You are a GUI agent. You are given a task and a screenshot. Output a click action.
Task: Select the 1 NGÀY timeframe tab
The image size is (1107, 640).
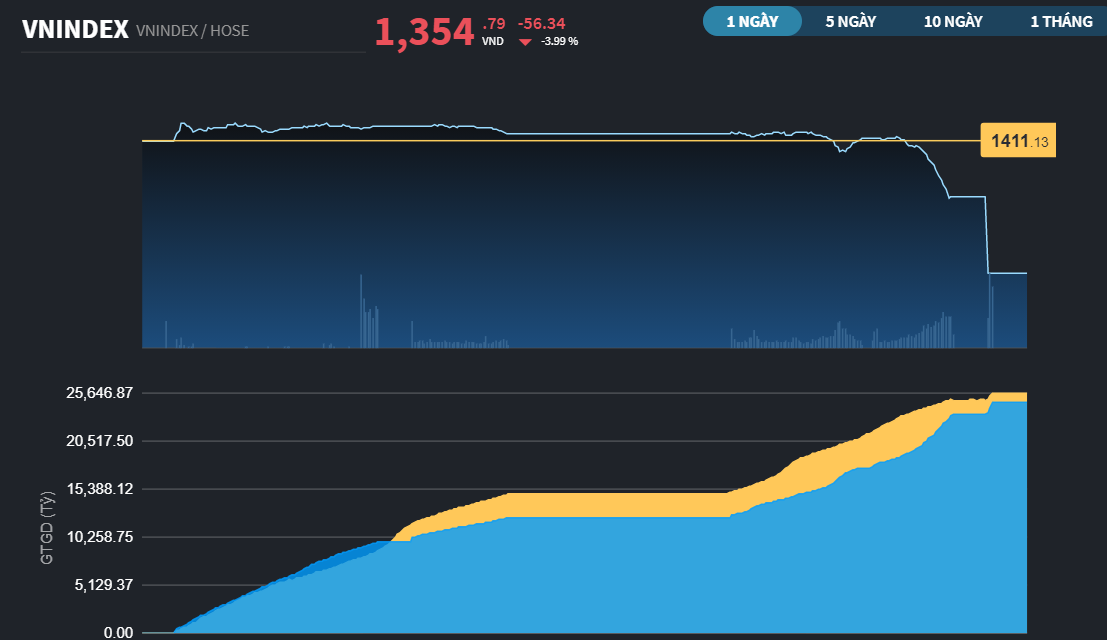tap(753, 21)
